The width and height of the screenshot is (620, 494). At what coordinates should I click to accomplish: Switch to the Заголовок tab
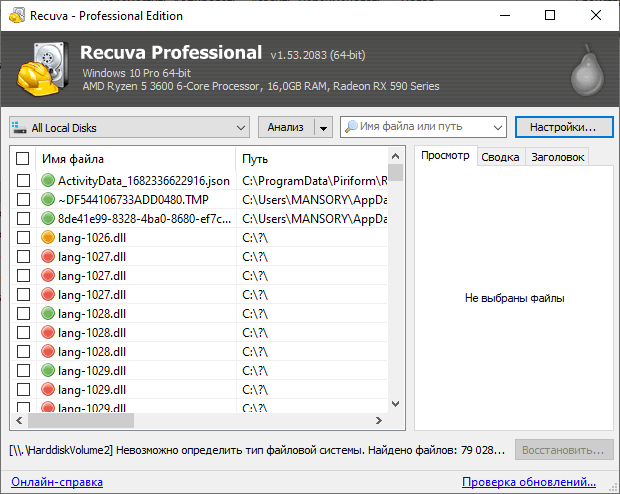click(556, 157)
